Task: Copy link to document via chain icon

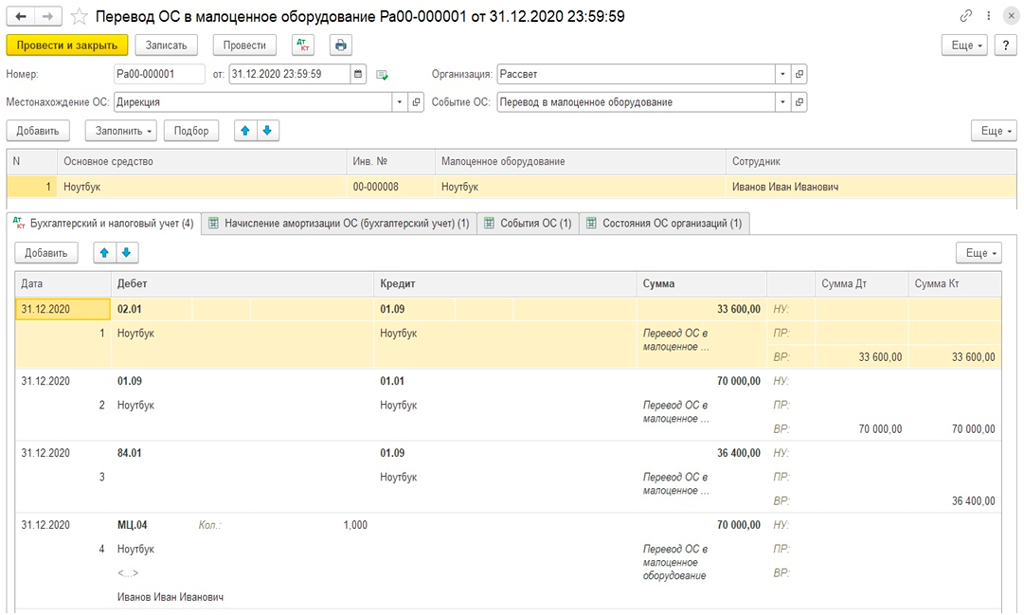Action: 966,16
